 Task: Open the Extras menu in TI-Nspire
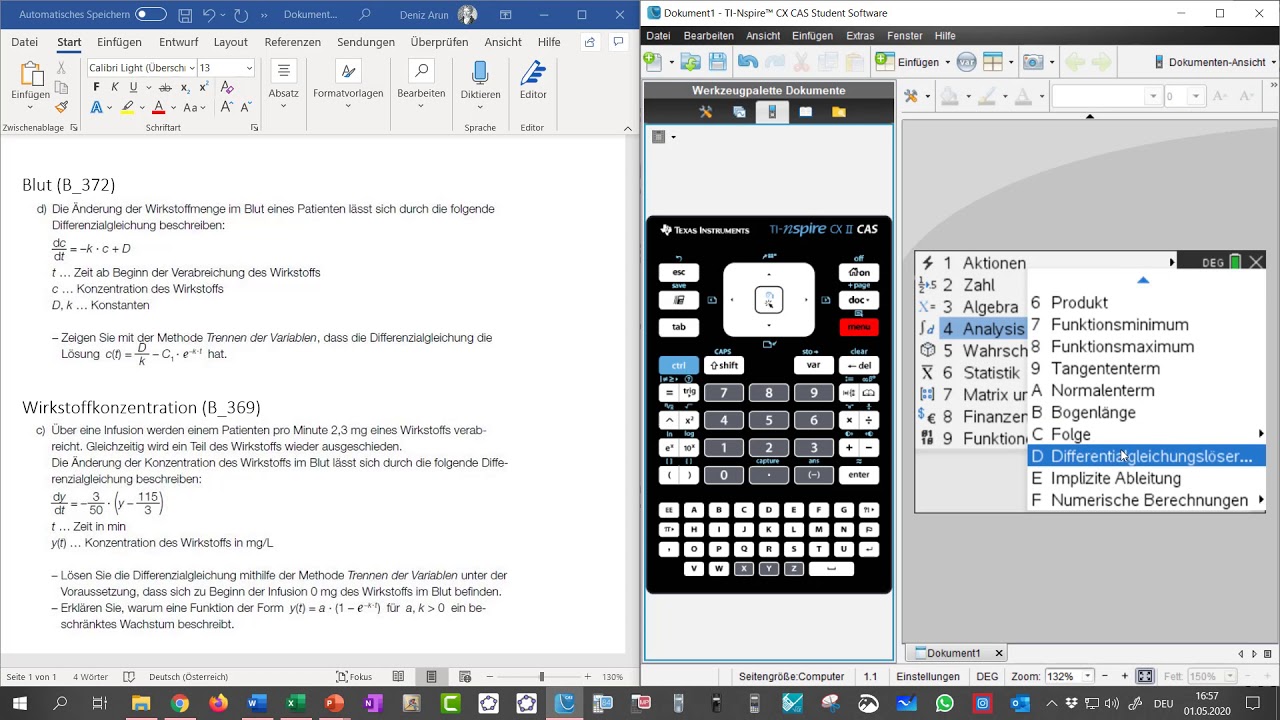(x=860, y=36)
